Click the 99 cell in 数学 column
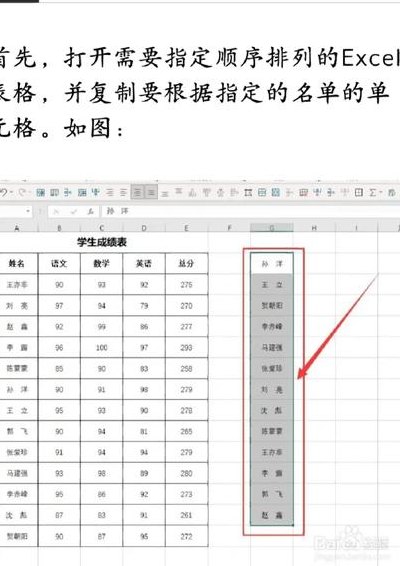This screenshot has width=400, height=566. pos(101,327)
